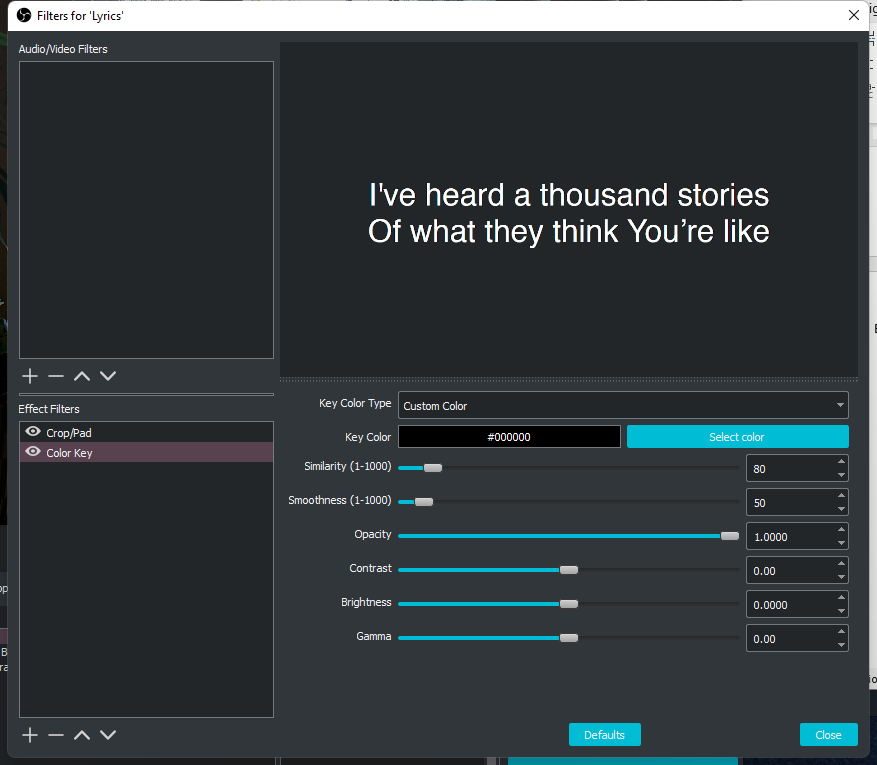Viewport: 877px width, 765px height.
Task: Move Effect filter down with arrow
Action: pyautogui.click(x=108, y=735)
